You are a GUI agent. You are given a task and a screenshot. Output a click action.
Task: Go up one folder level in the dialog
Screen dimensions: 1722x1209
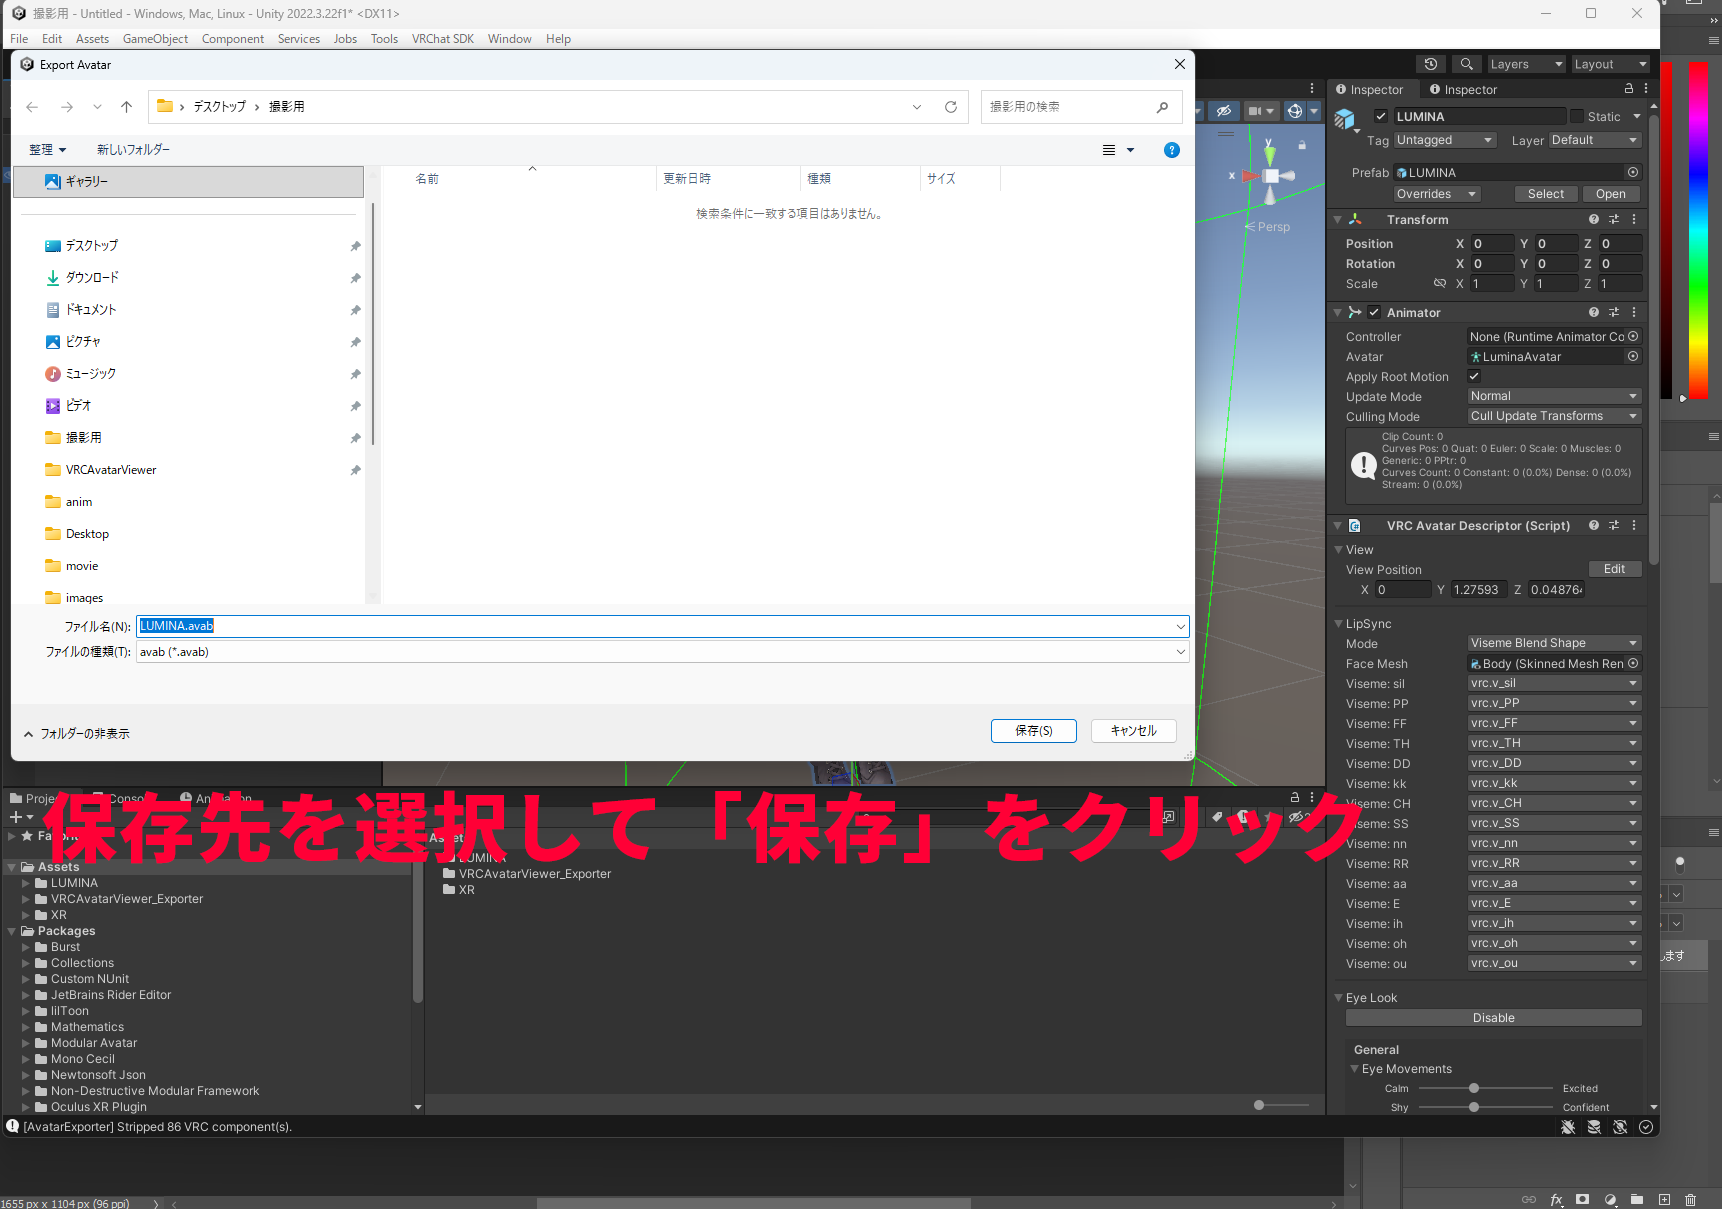click(126, 107)
